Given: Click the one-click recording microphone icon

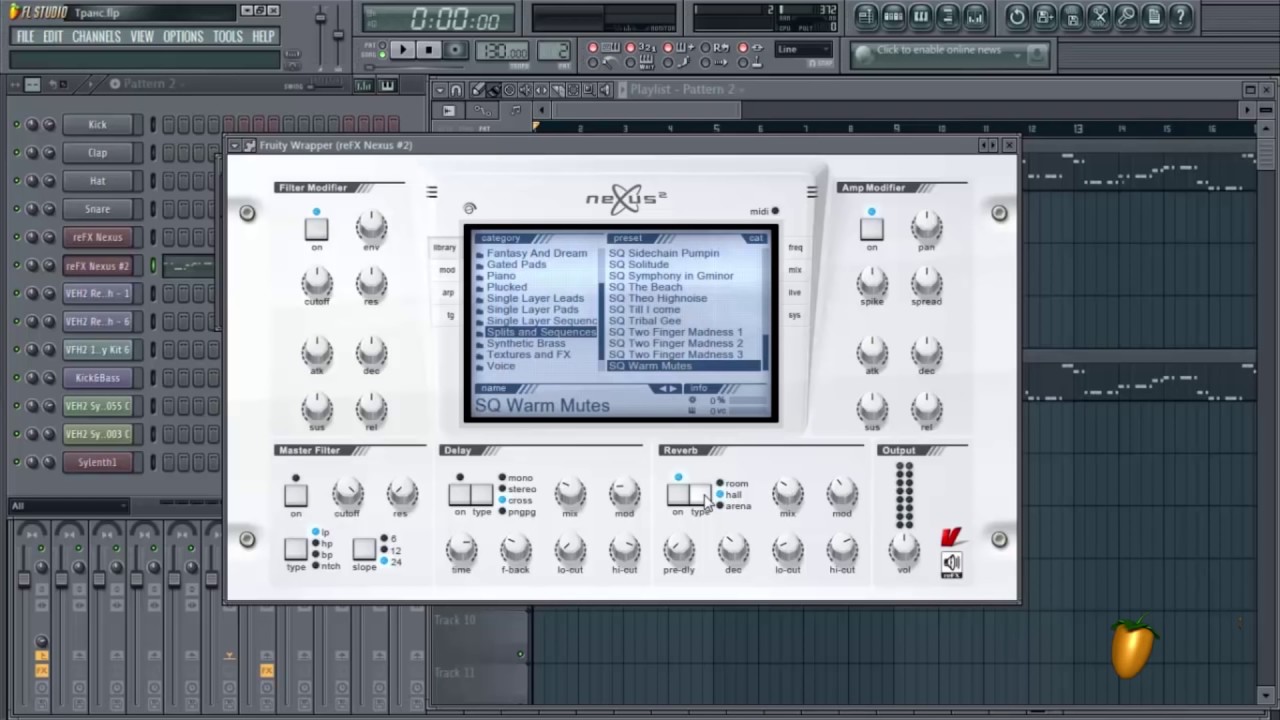Looking at the screenshot, I should pos(1126,16).
